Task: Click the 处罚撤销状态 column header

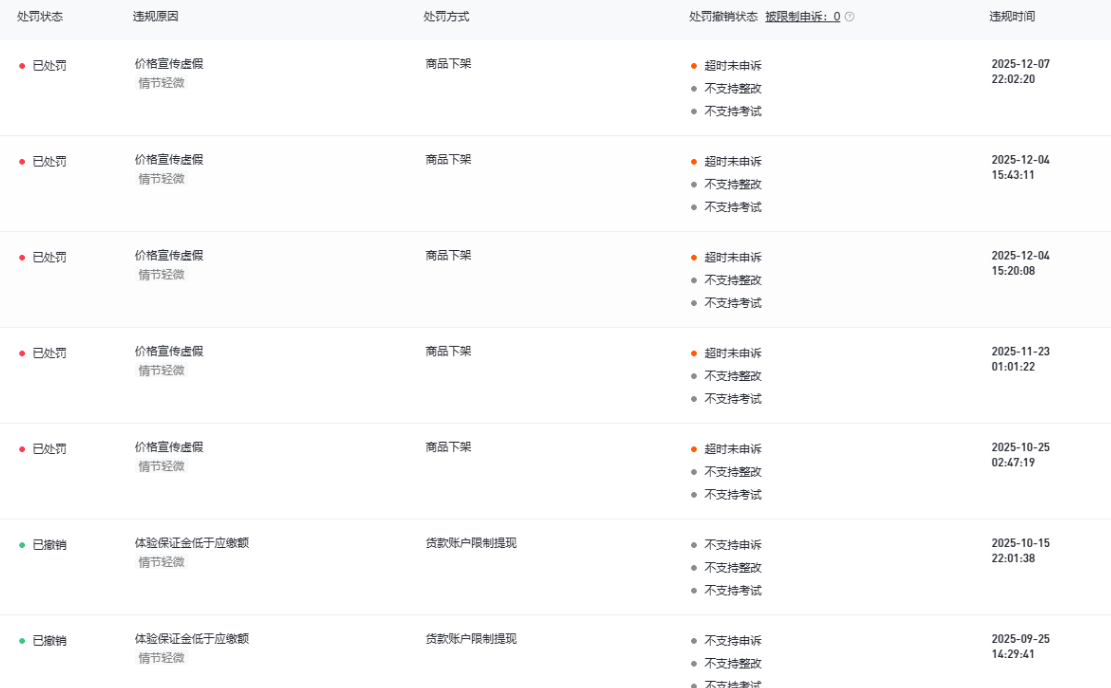Action: tap(723, 17)
